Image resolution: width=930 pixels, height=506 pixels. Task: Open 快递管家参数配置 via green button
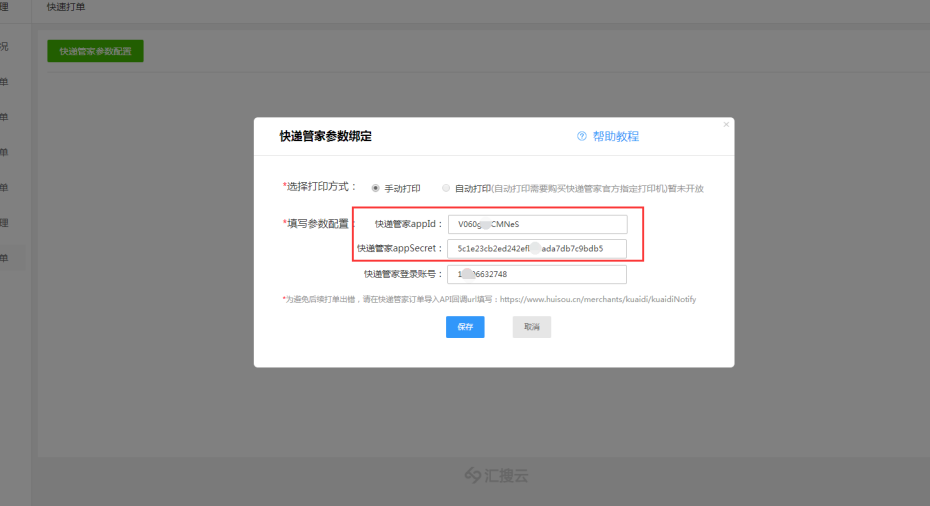[x=95, y=51]
